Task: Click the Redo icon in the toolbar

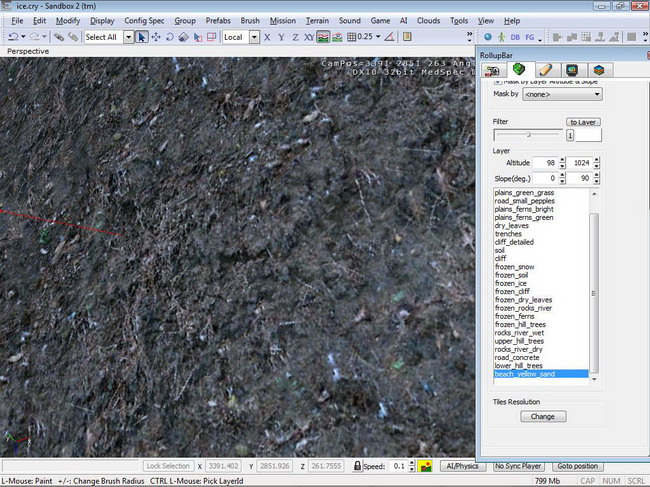Action: click(x=34, y=37)
